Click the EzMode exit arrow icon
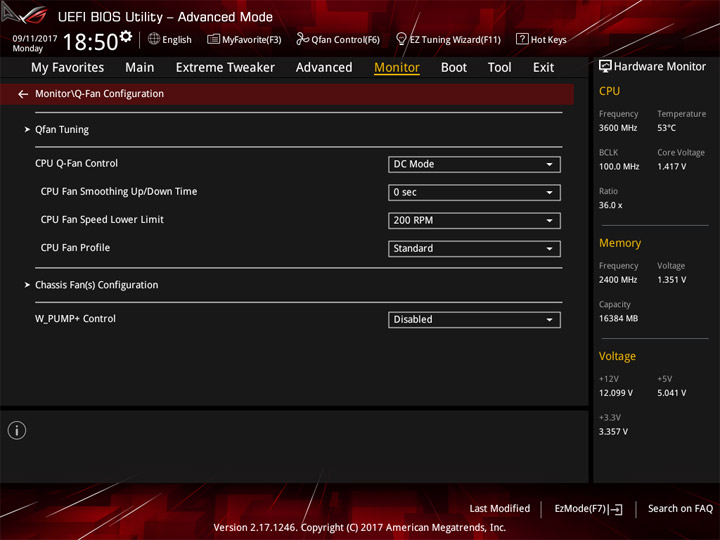The image size is (720, 540). coord(615,509)
